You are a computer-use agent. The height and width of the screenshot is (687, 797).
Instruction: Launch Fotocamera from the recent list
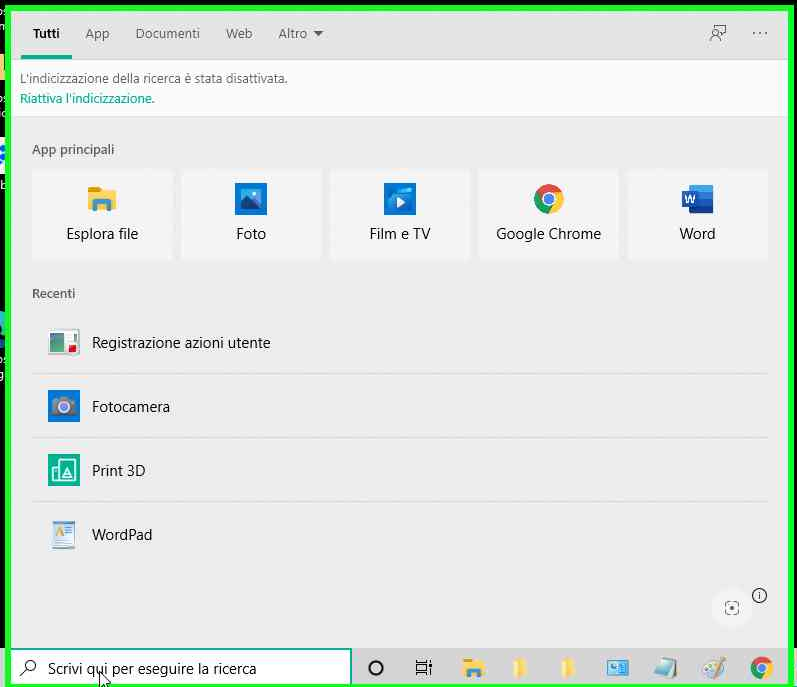point(400,407)
